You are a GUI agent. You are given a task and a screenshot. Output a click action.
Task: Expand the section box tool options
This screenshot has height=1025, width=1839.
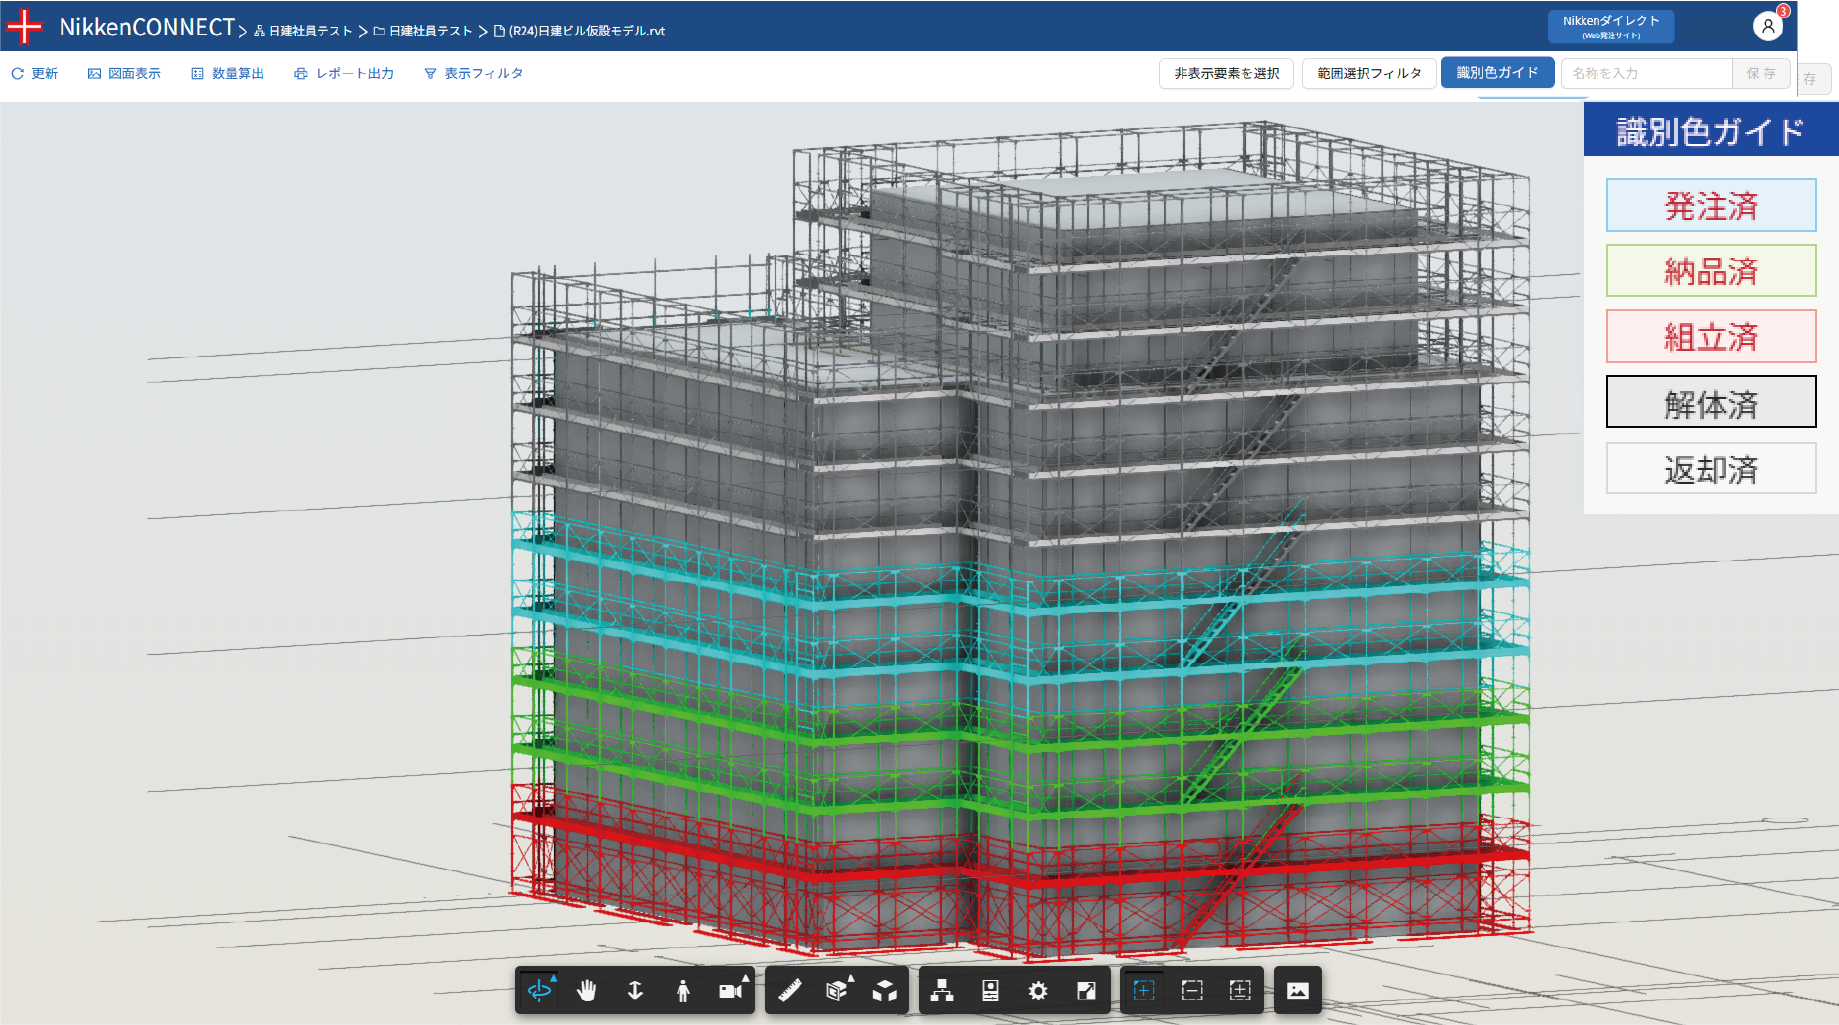(850, 979)
